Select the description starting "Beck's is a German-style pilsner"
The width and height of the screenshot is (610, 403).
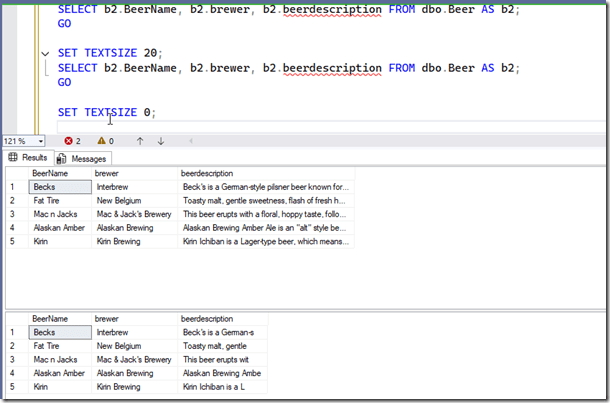(266, 187)
